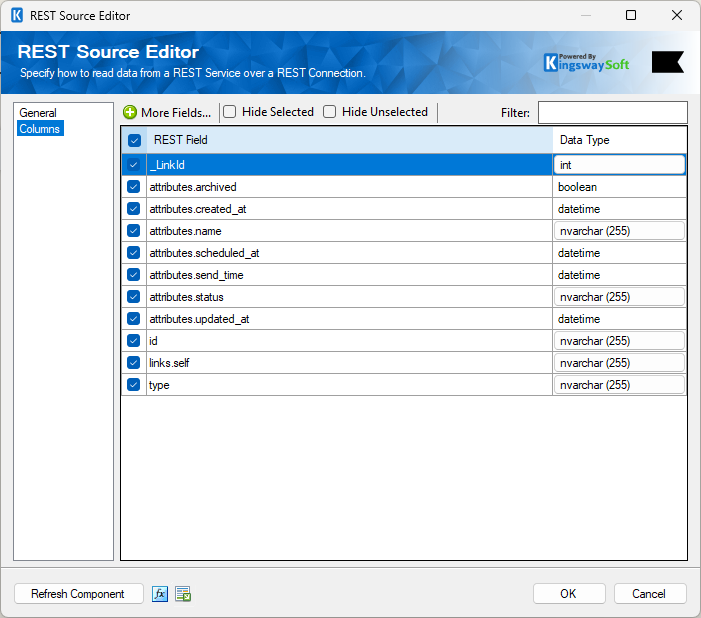The width and height of the screenshot is (701, 618).
Task: Expand data type dropdown for type field
Action: pos(619,385)
